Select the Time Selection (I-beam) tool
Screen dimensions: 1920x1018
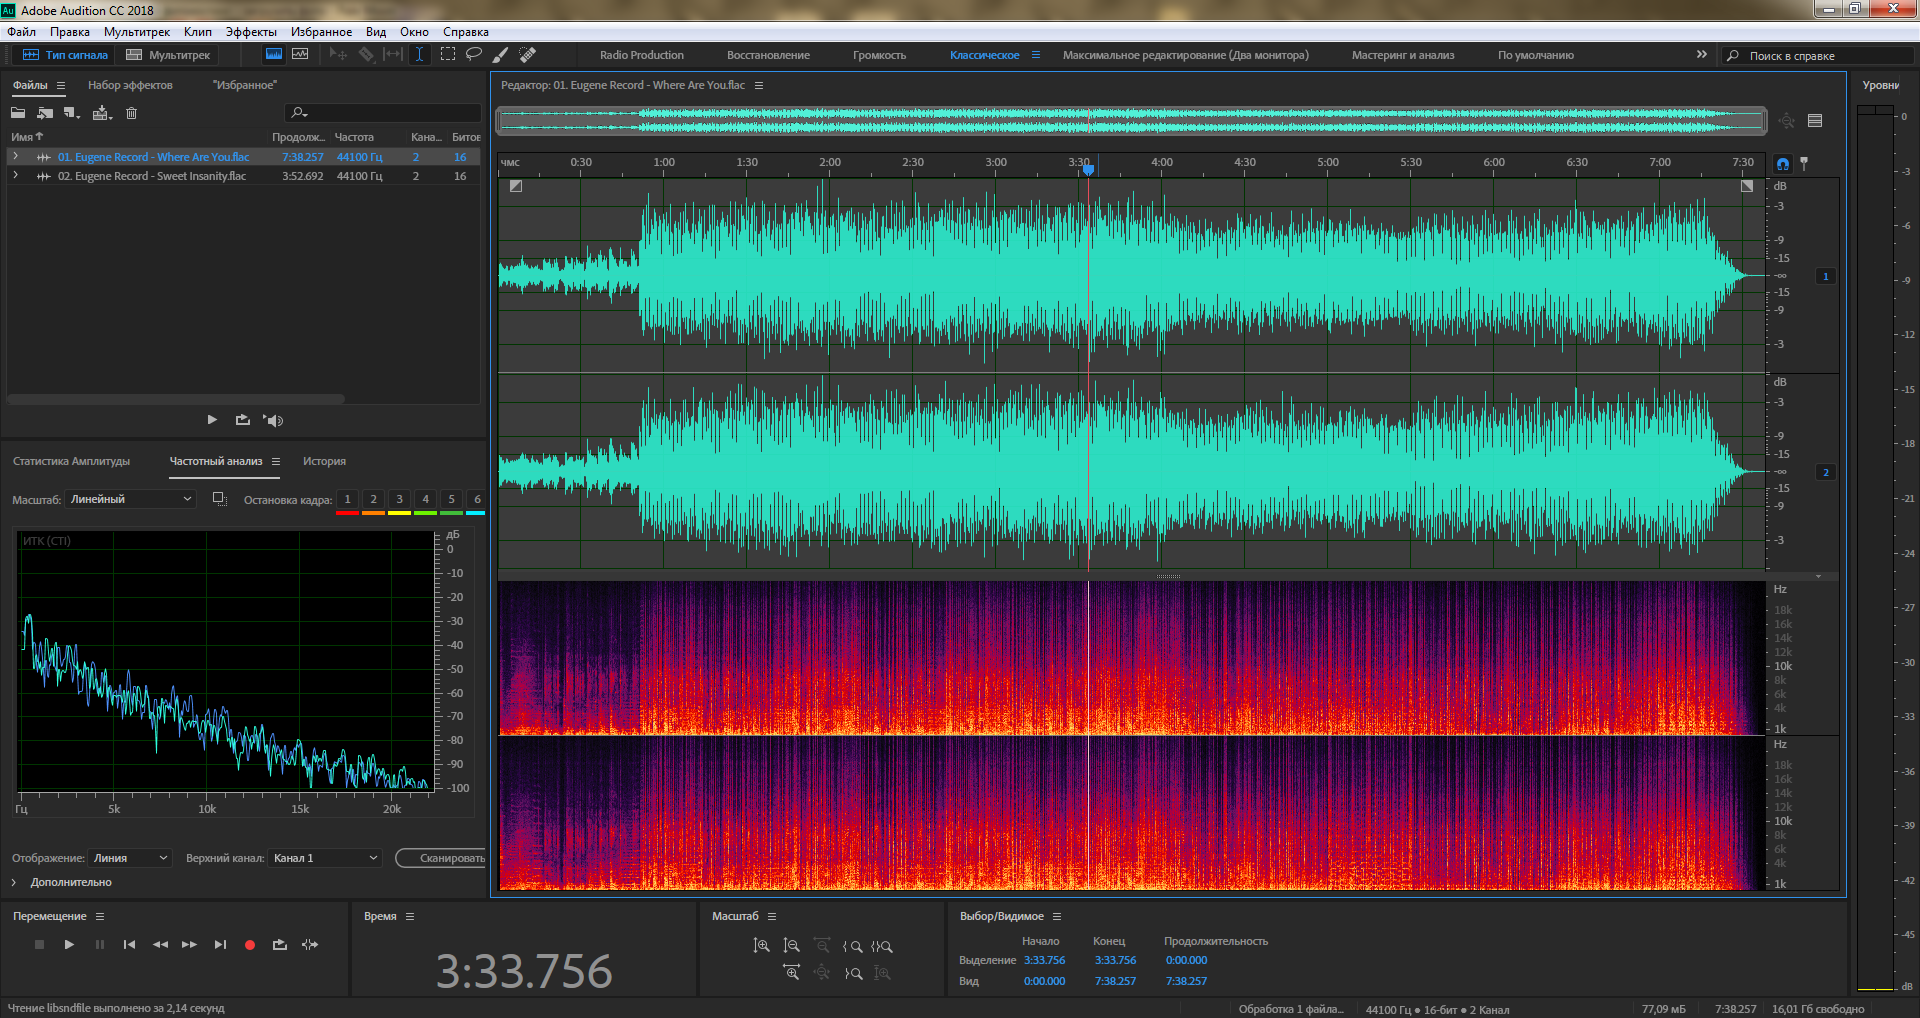[x=420, y=54]
